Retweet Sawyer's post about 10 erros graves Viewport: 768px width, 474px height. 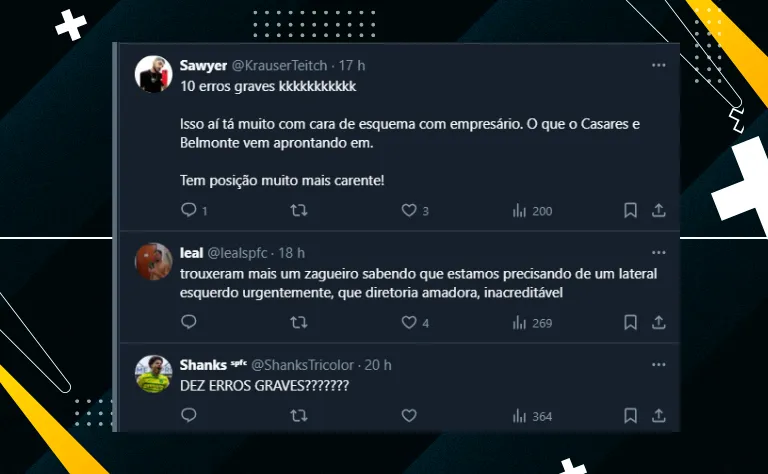point(299,211)
